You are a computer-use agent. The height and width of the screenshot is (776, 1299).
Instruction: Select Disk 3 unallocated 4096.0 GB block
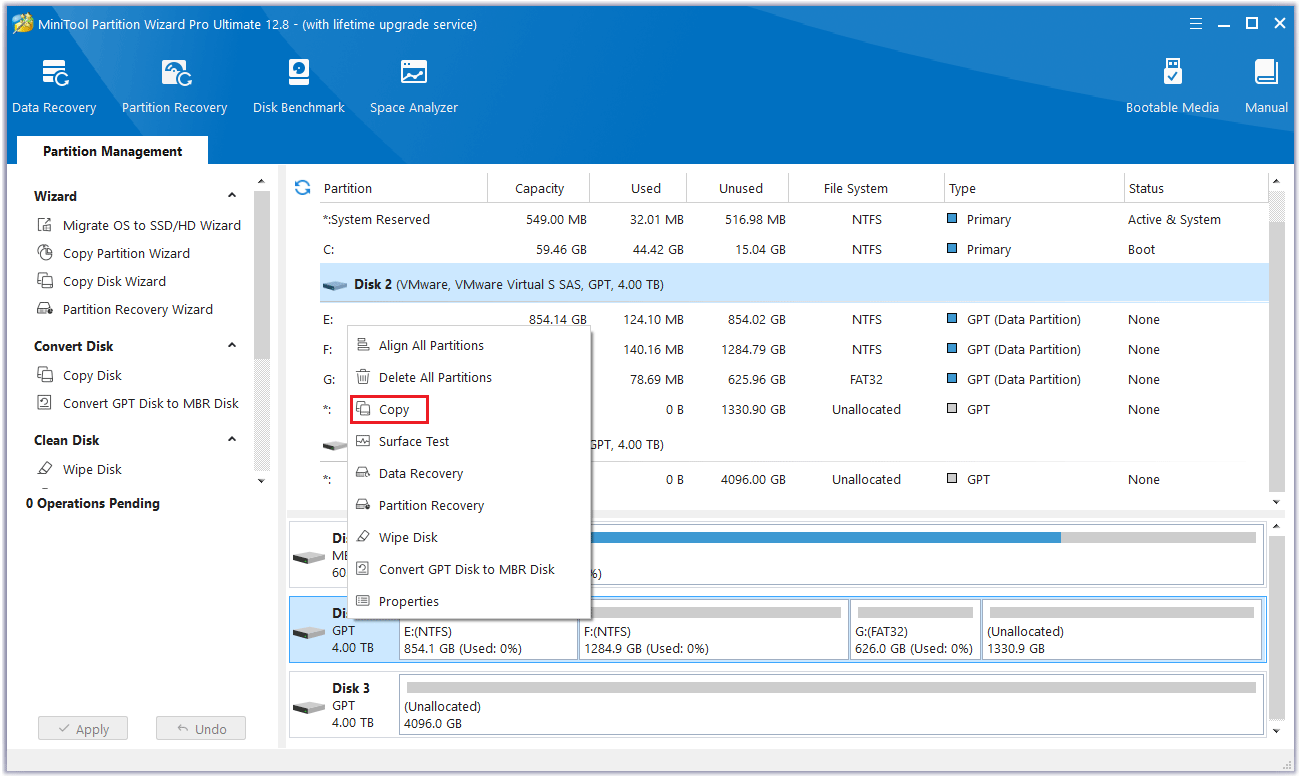pyautogui.click(x=830, y=705)
